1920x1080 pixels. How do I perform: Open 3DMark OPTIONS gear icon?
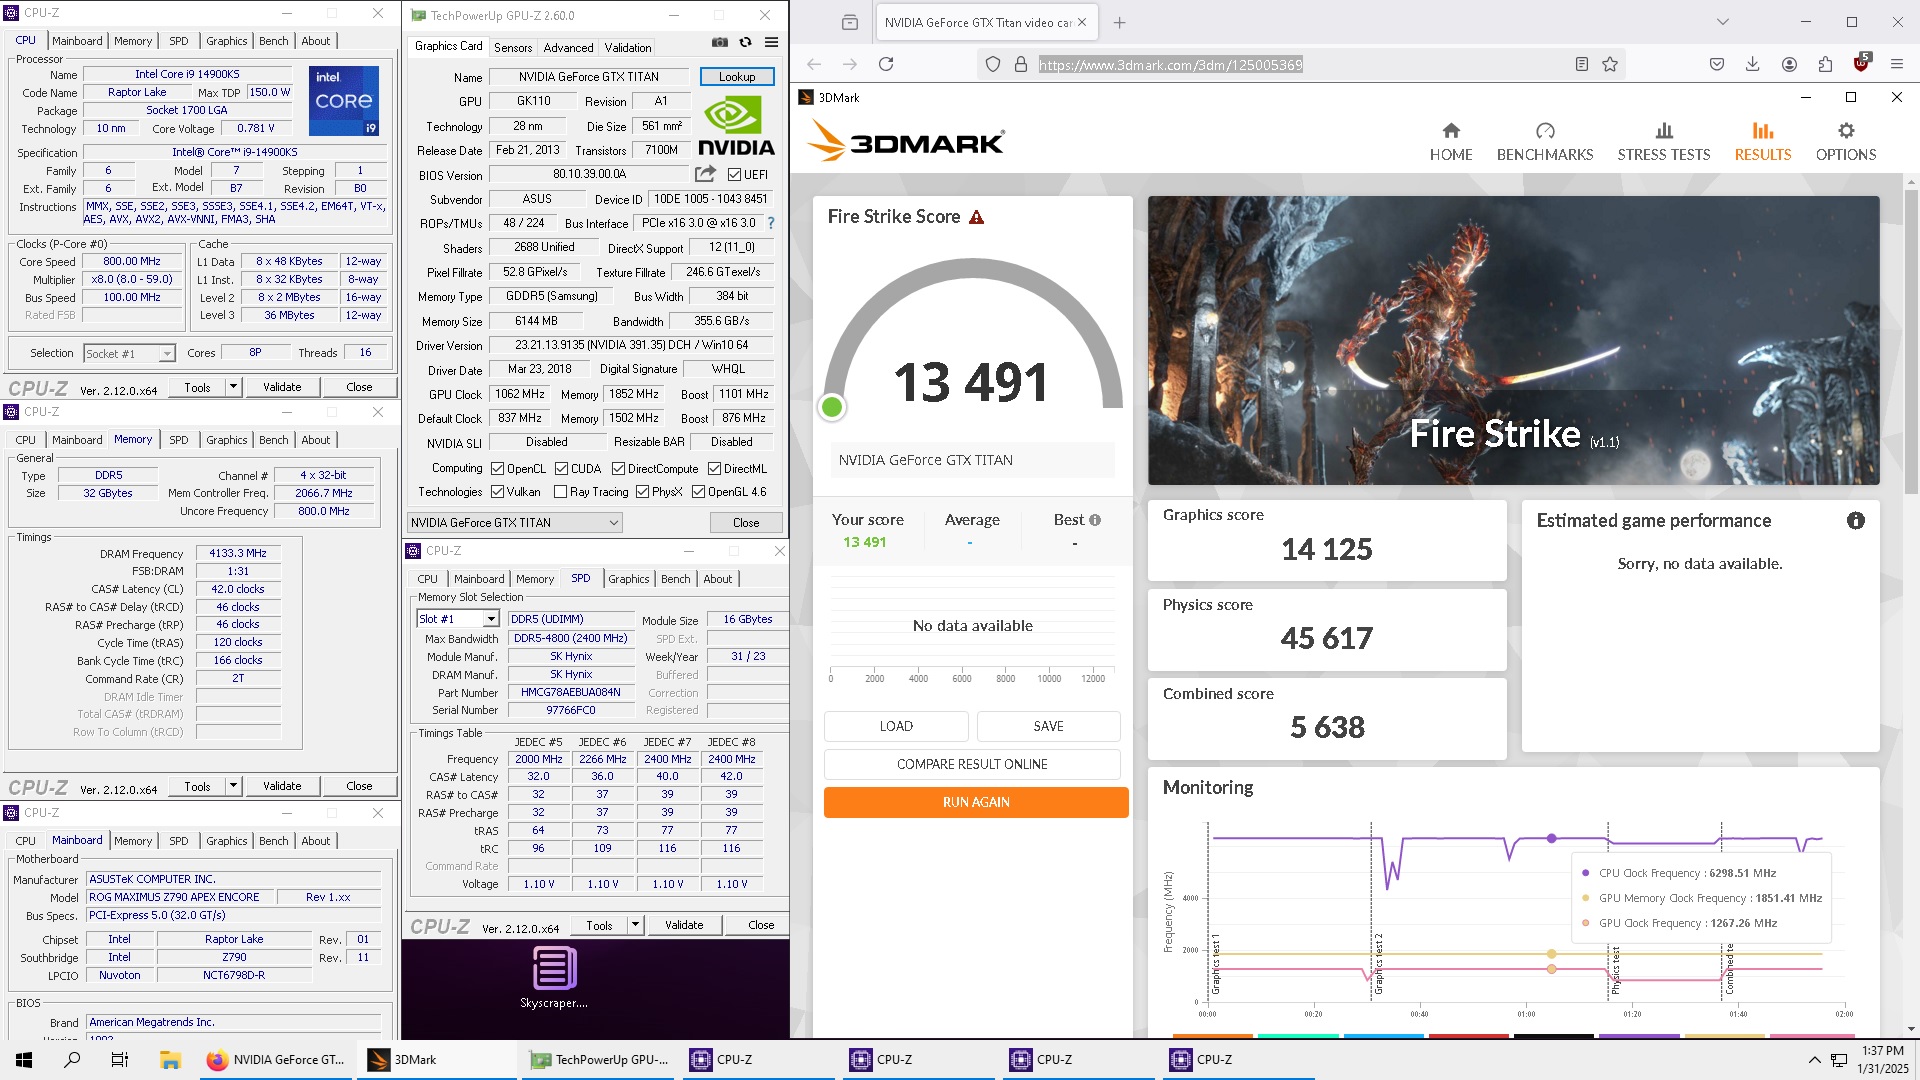(1846, 131)
